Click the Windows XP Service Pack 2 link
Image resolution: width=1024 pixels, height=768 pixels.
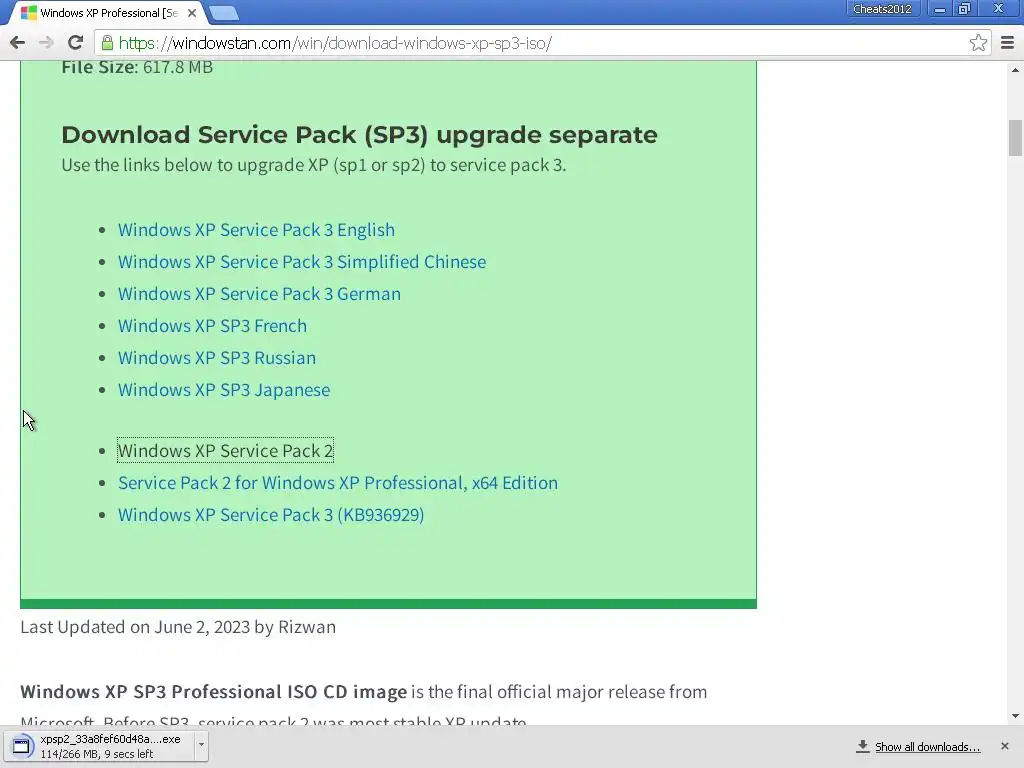tap(225, 451)
